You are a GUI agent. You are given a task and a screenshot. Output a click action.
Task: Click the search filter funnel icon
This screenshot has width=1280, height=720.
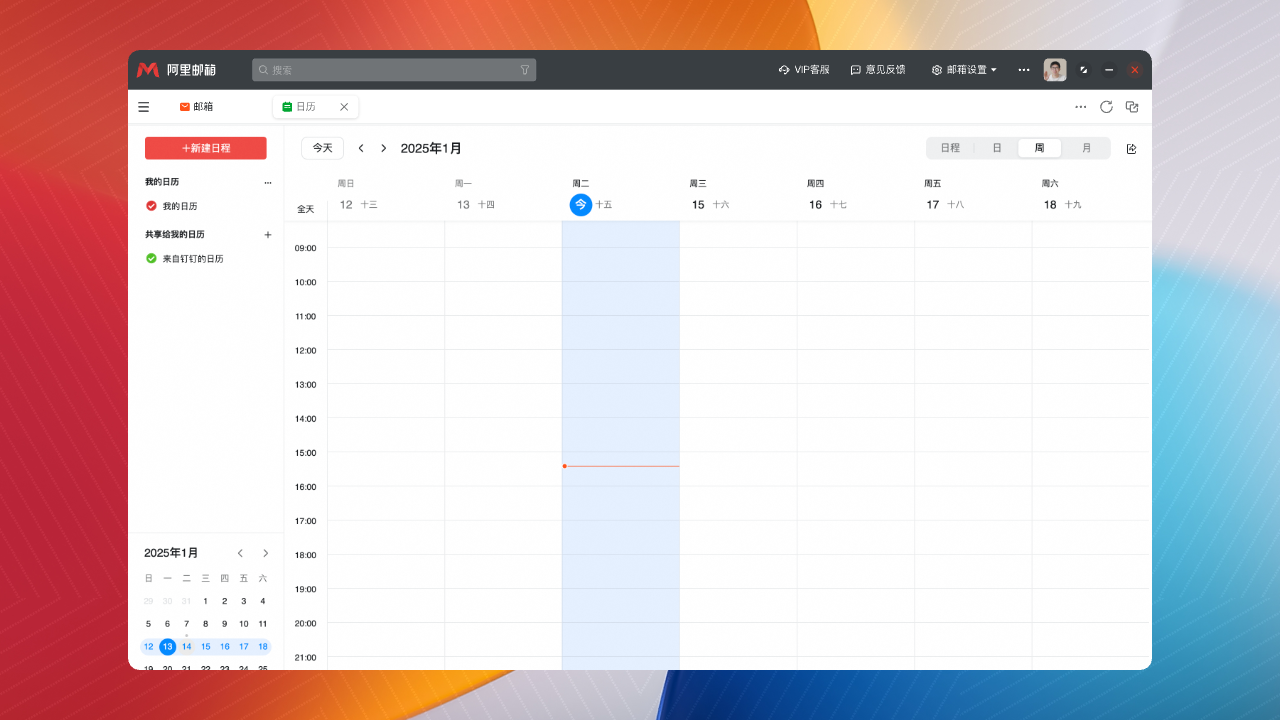point(525,70)
